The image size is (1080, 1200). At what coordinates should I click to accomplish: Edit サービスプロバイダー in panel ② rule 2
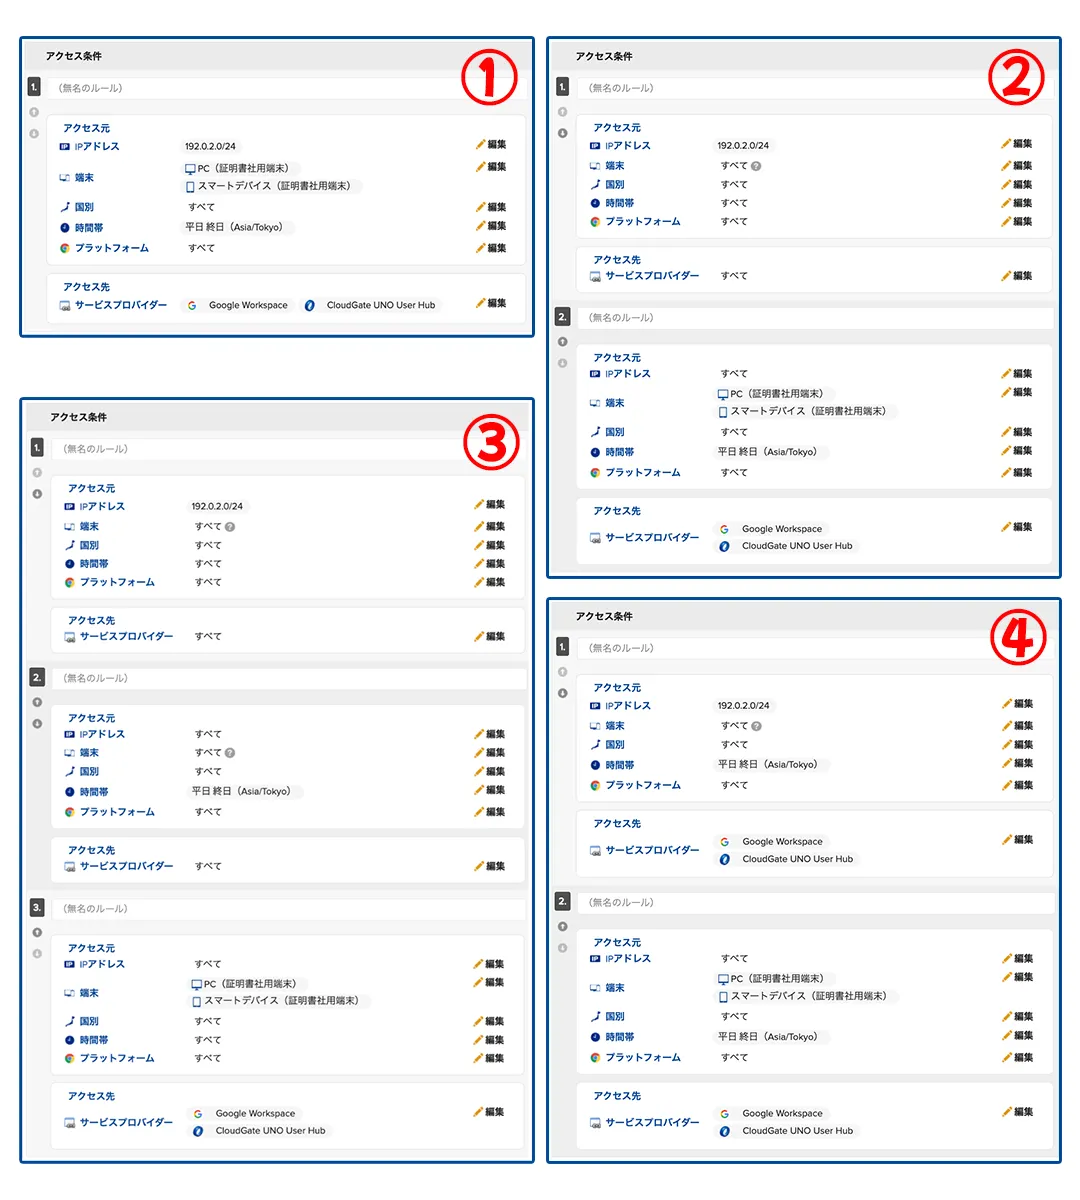(x=1017, y=527)
